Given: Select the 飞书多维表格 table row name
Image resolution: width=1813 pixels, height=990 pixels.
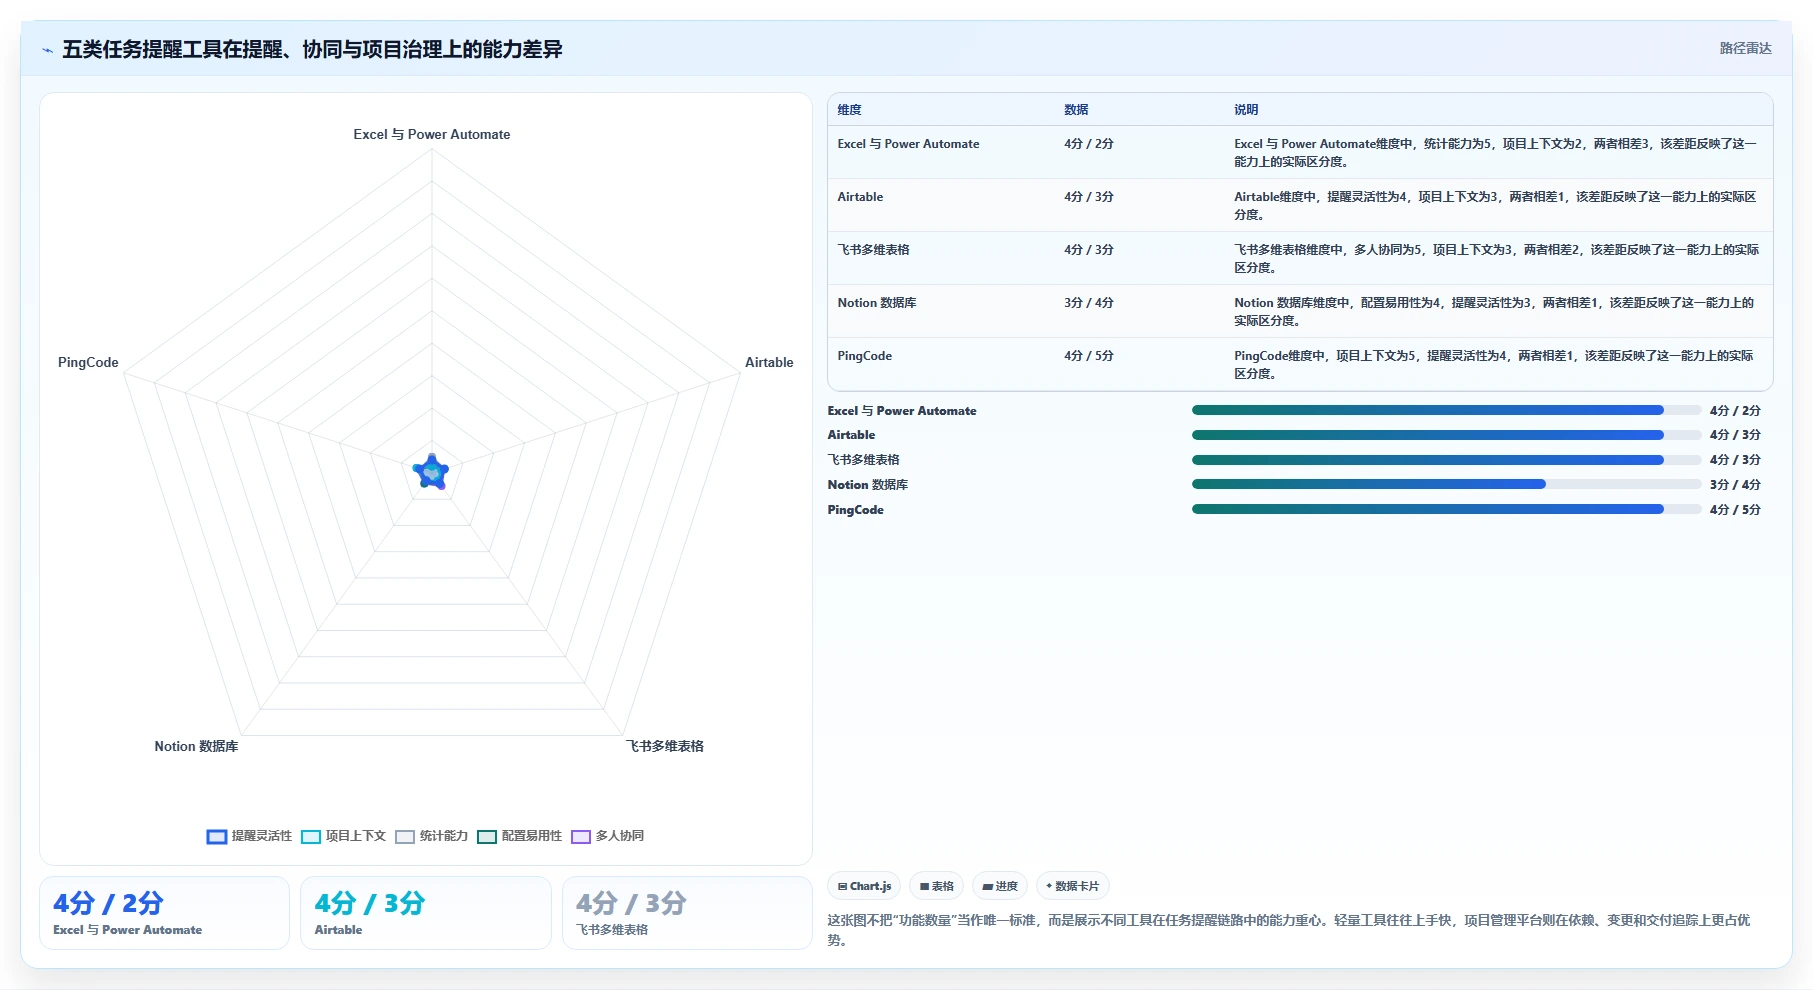Looking at the screenshot, I should point(873,250).
